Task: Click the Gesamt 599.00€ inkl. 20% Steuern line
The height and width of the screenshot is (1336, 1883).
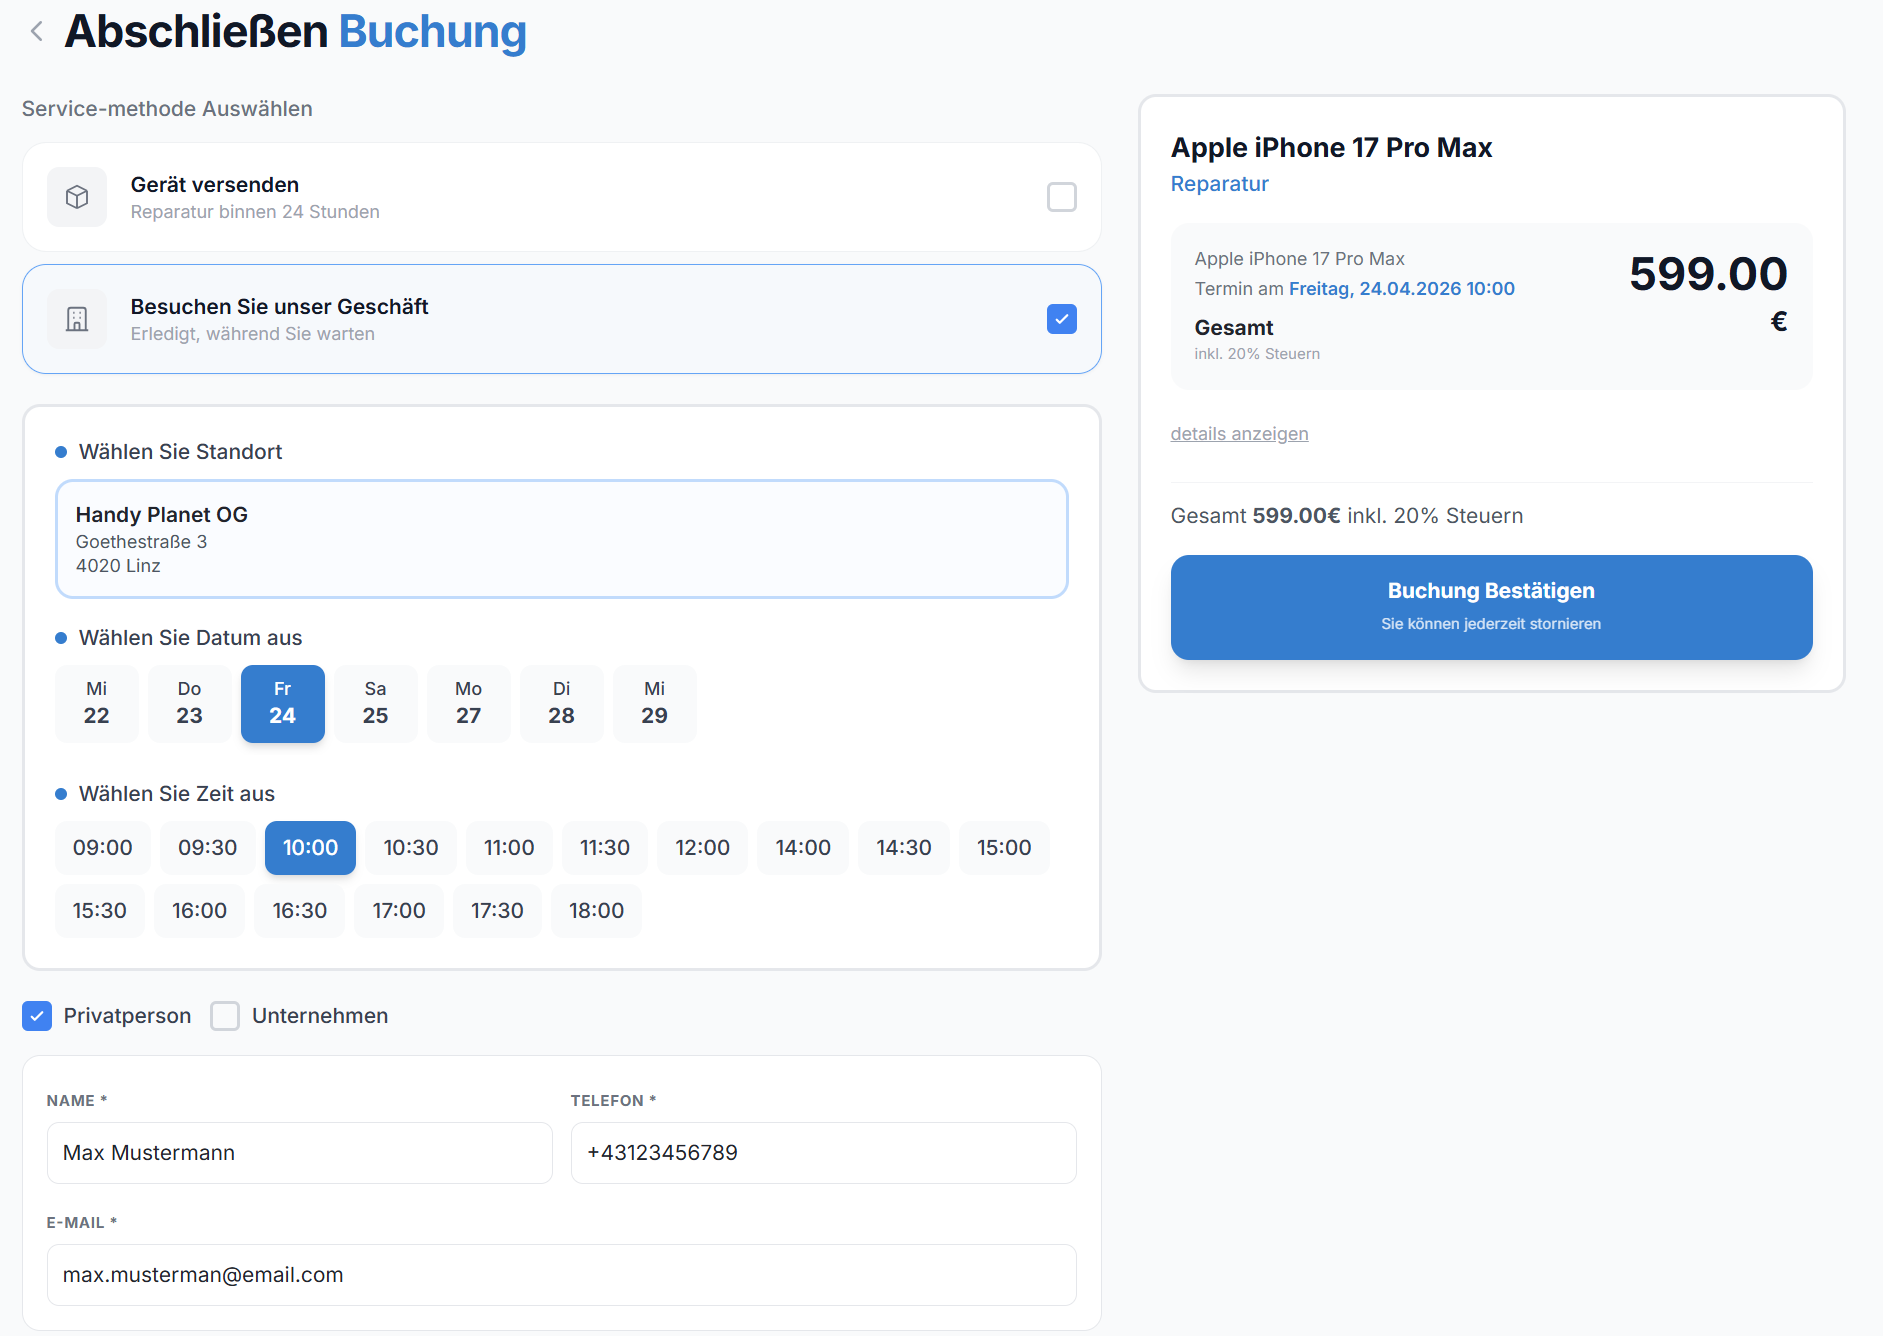Action: point(1347,516)
